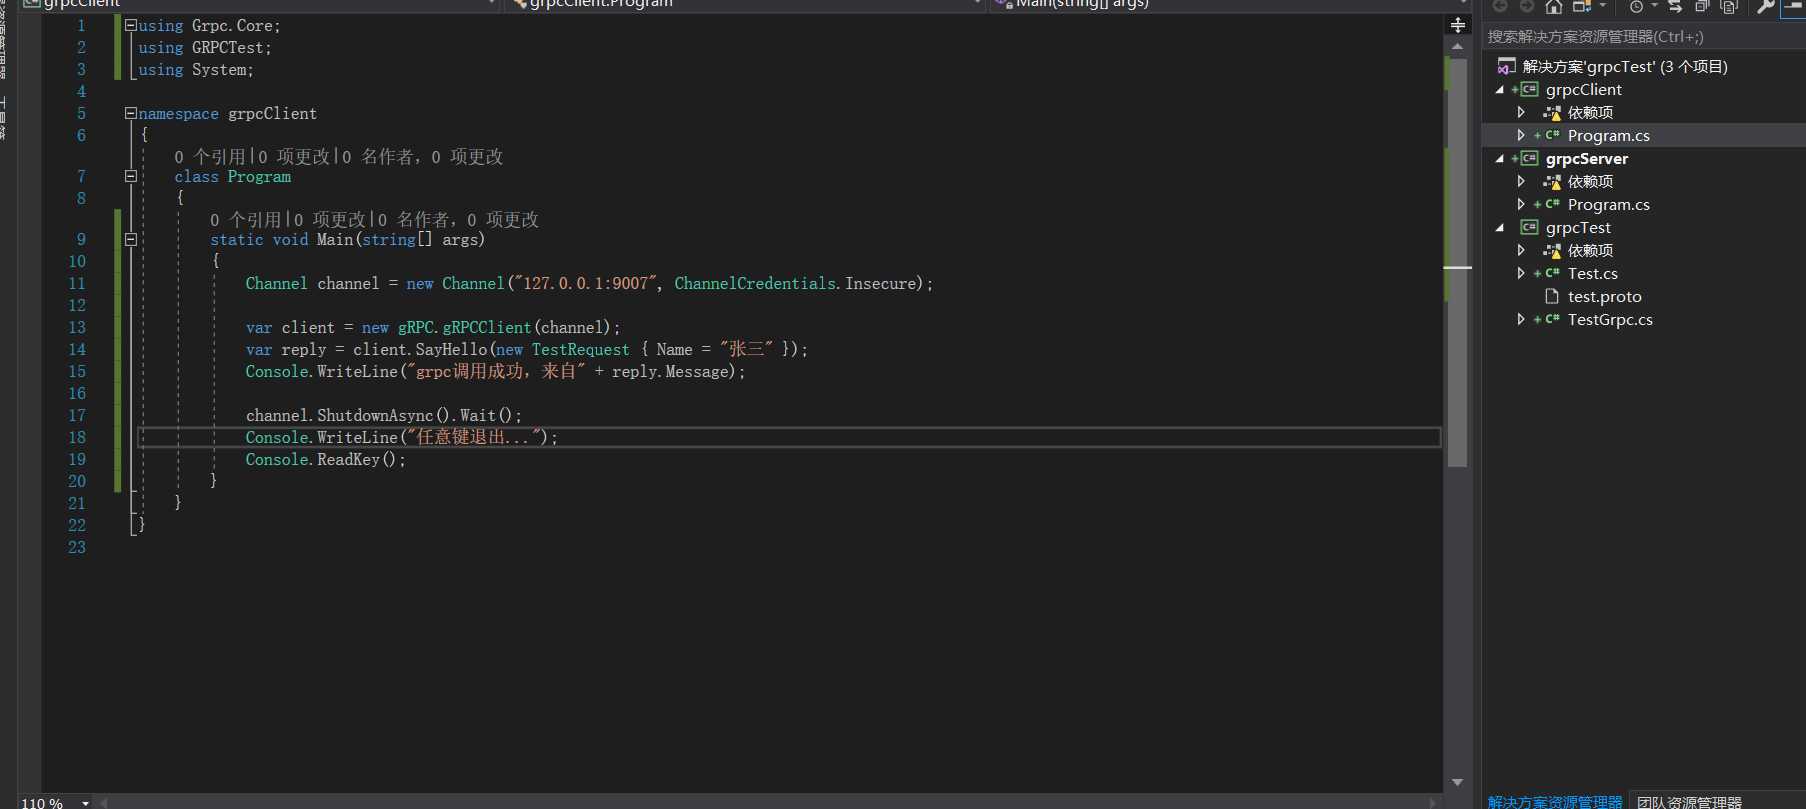
Task: Click the Collapse All icon in Solution Explorer
Action: coord(1702,6)
